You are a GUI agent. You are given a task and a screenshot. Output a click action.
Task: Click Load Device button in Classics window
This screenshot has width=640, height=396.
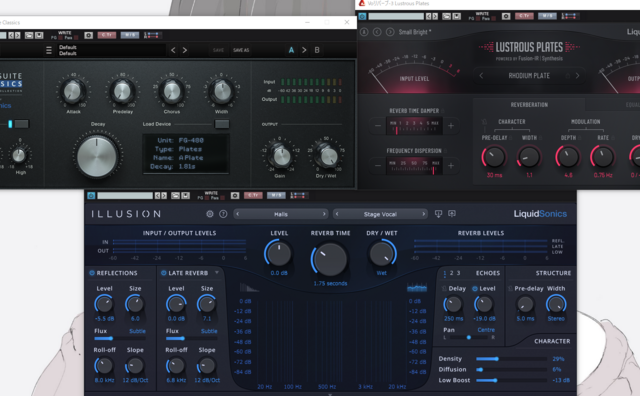(x=222, y=124)
